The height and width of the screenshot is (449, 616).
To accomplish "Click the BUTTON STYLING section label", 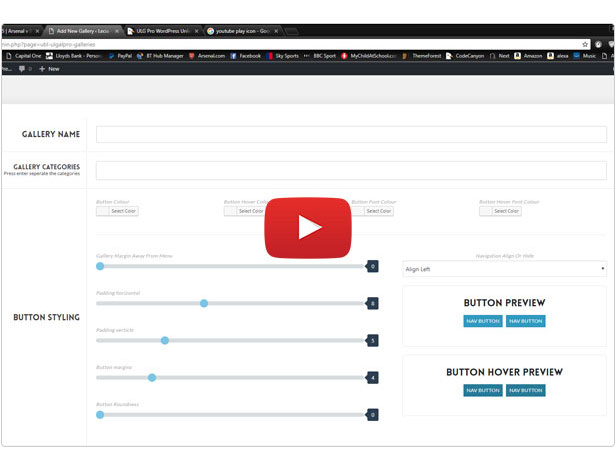I will pos(46,317).
